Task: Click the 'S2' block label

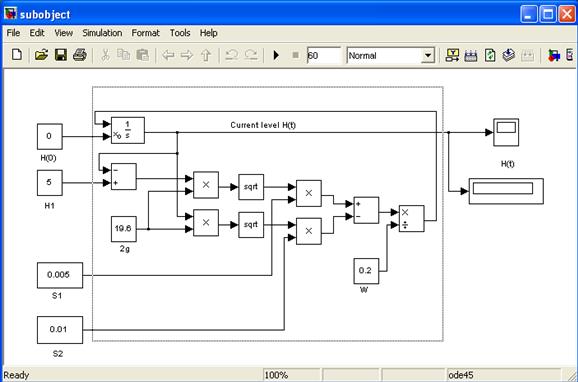Action: 58,354
